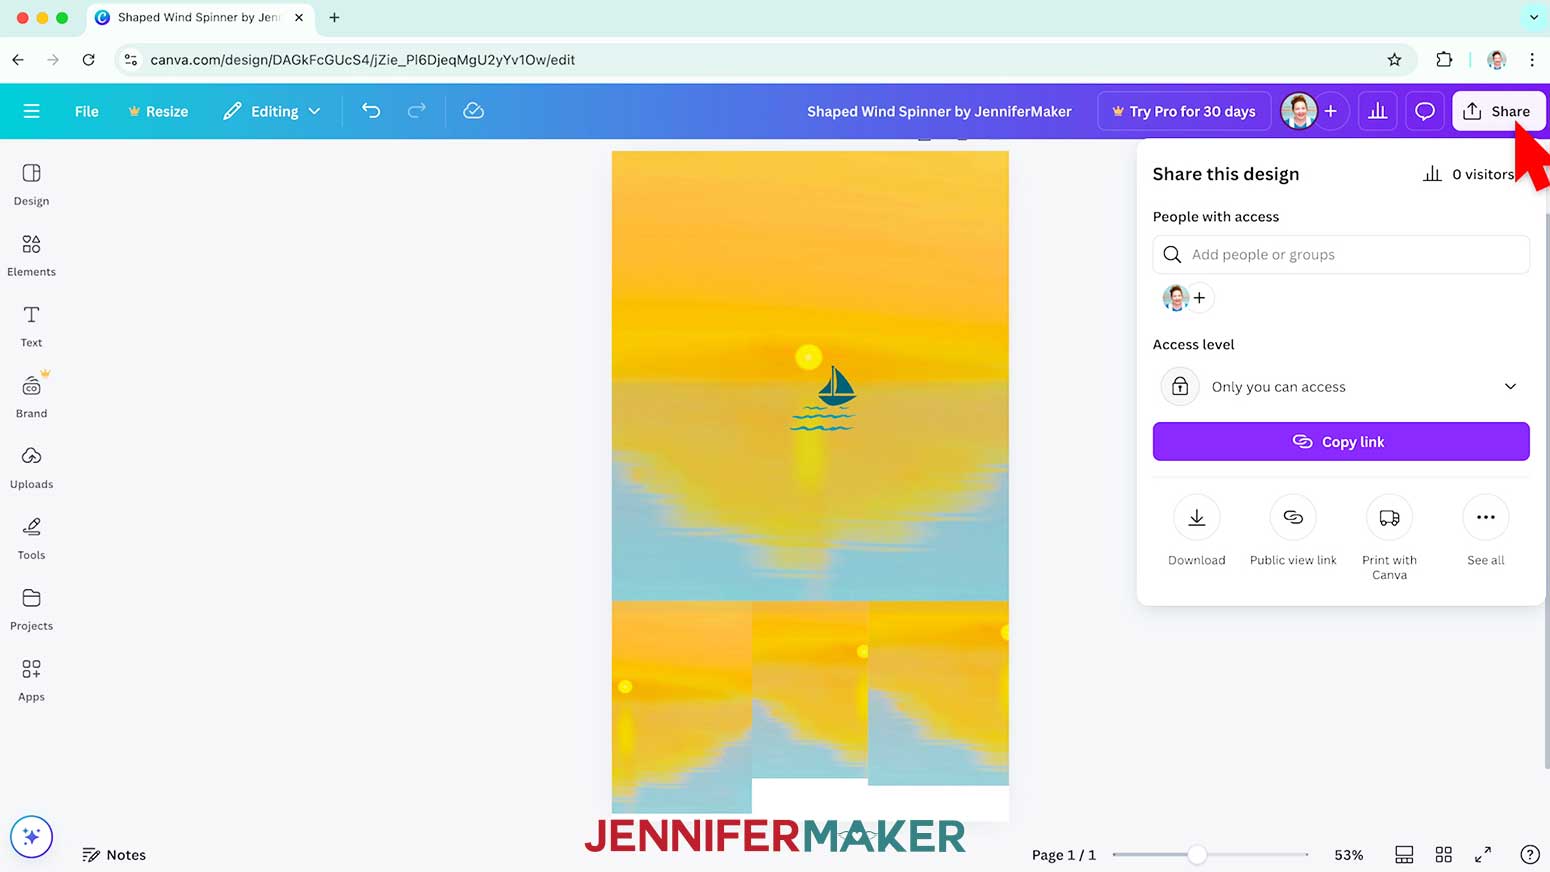Click the browser address bar URL
Image resolution: width=1550 pixels, height=872 pixels.
click(362, 60)
